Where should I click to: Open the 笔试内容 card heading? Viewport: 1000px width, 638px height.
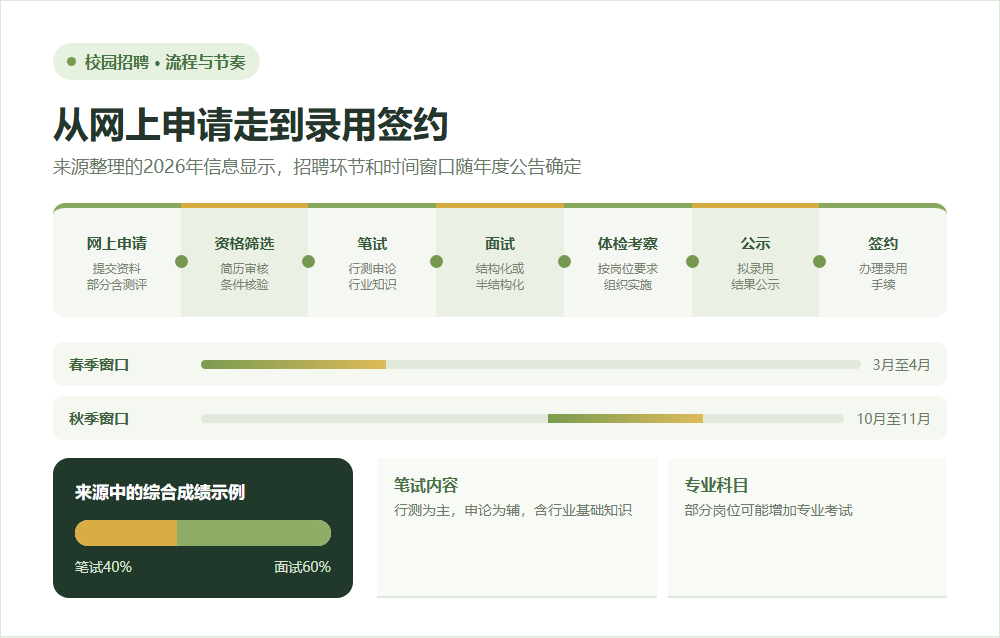tap(426, 486)
